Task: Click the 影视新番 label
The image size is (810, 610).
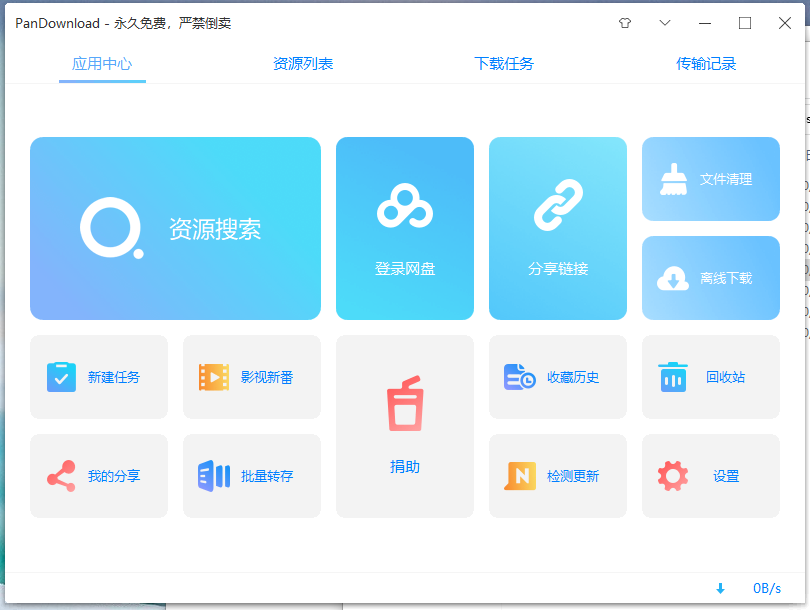Action: (x=267, y=377)
